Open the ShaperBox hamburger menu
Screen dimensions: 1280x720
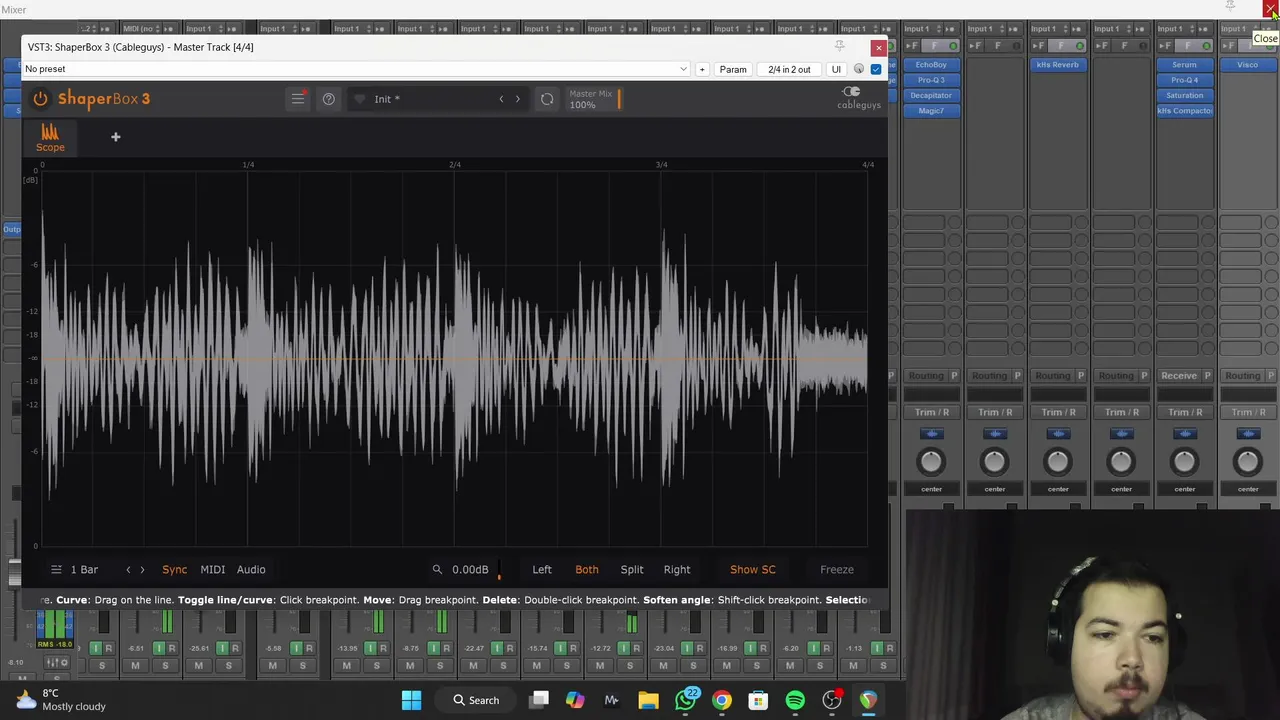(297, 99)
